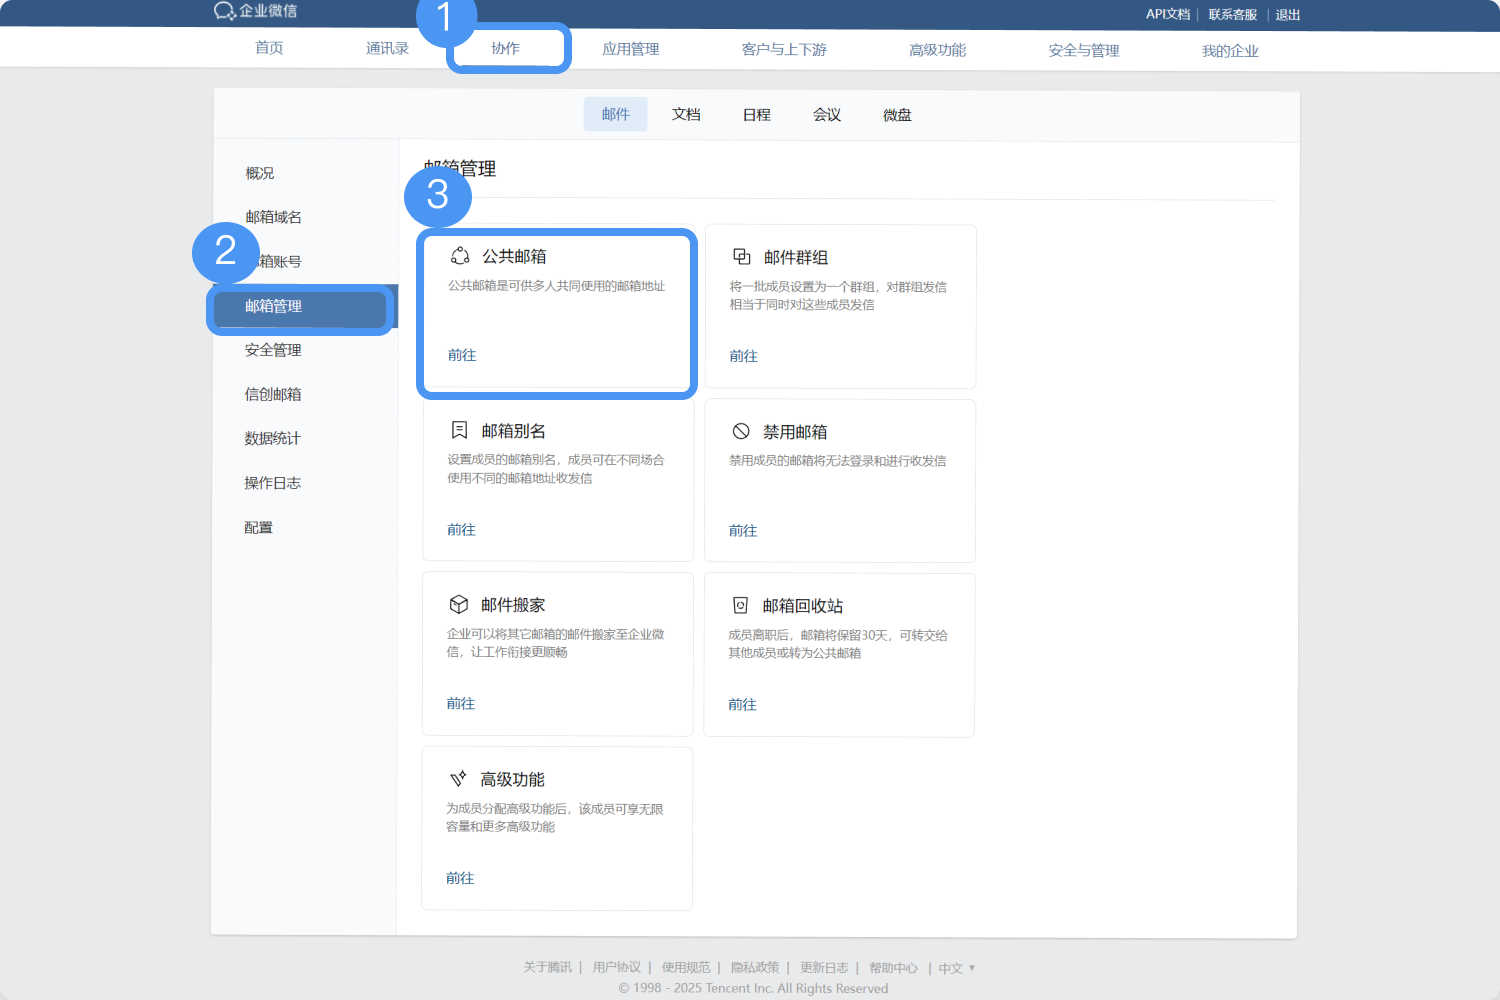Select 数据统计 in the left sidebar

(272, 438)
